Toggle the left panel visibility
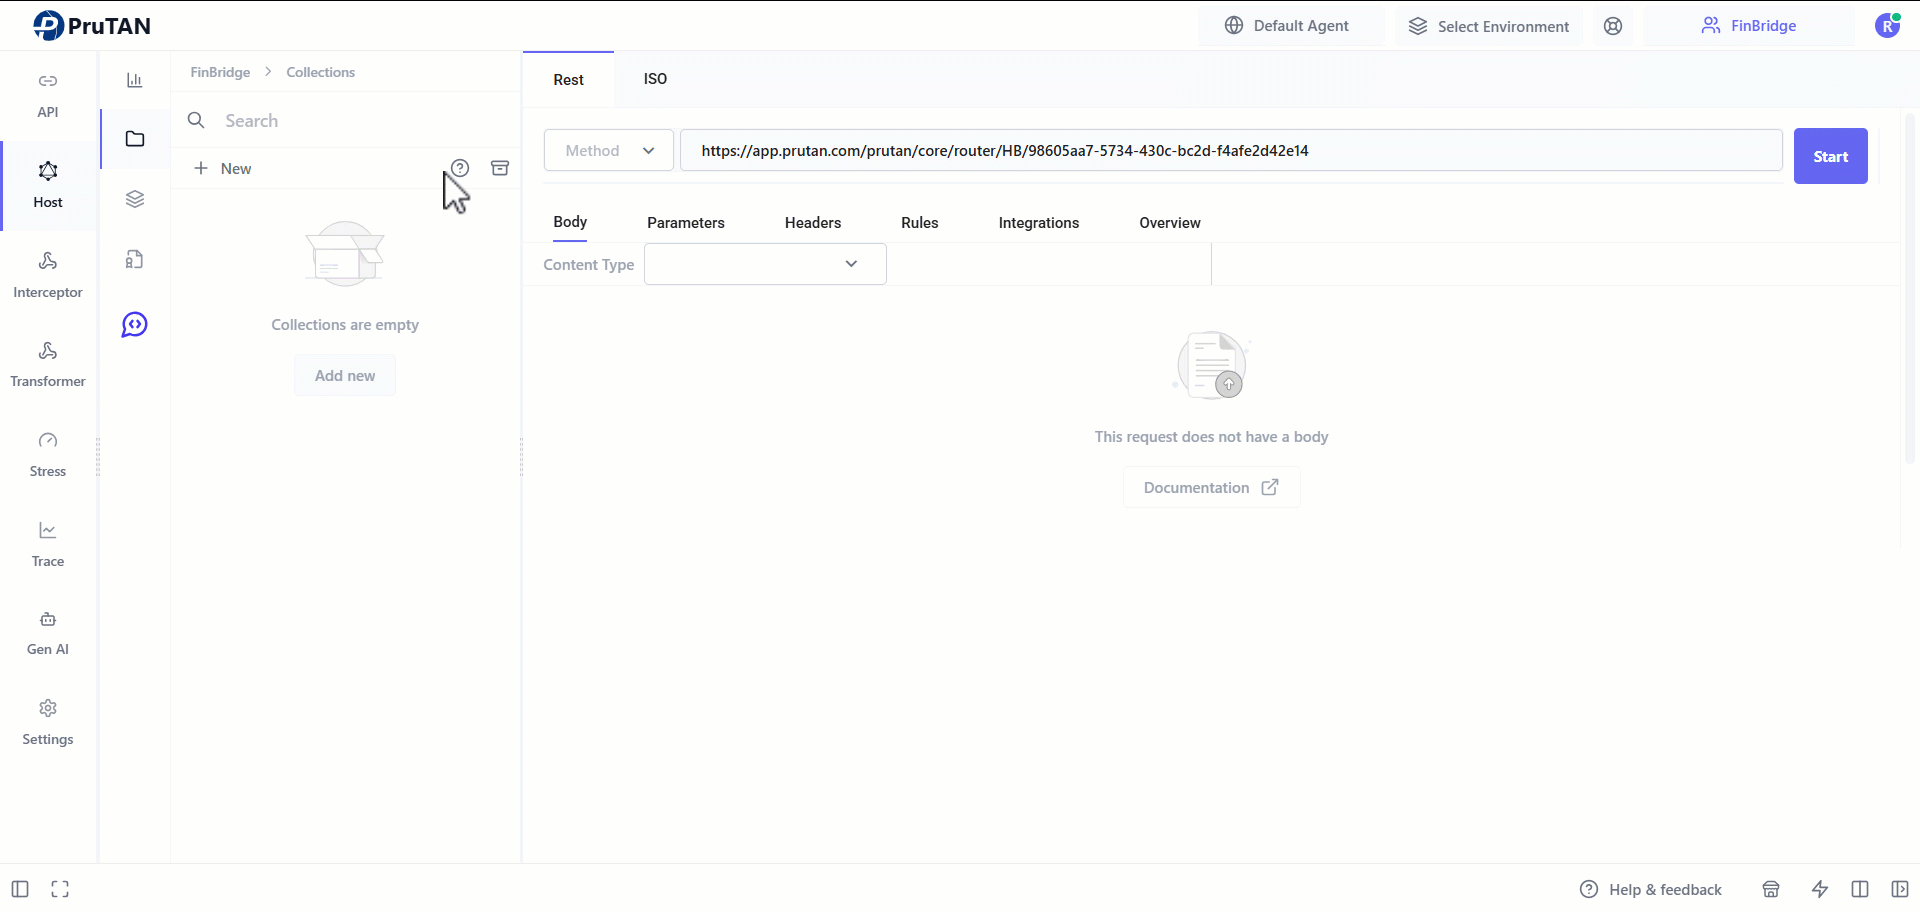This screenshot has height=912, width=1920. pos(19,889)
